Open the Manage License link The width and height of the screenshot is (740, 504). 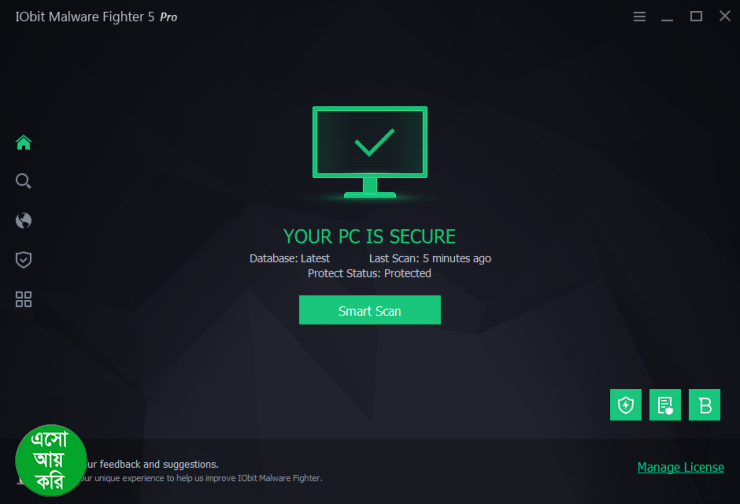[681, 467]
